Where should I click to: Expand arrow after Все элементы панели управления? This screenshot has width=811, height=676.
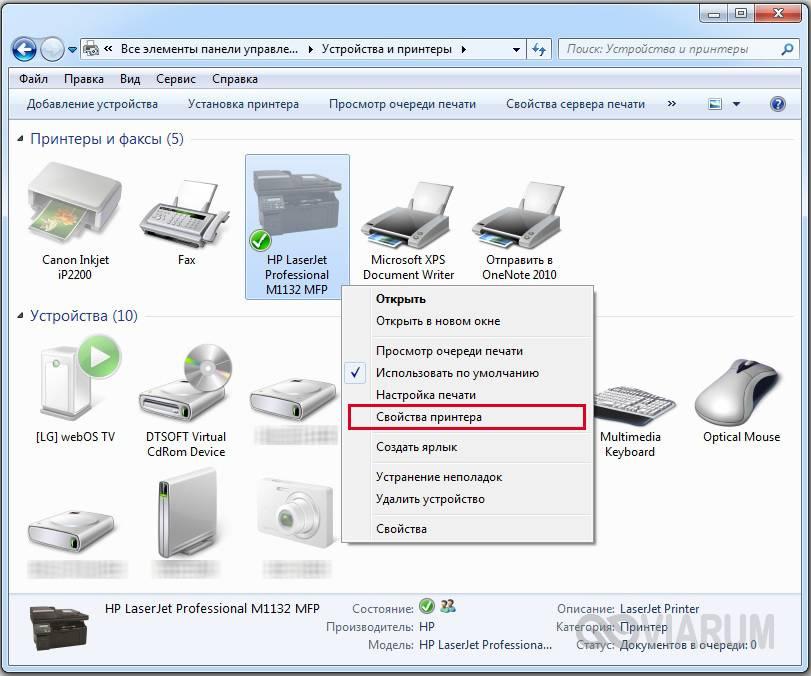[x=310, y=49]
